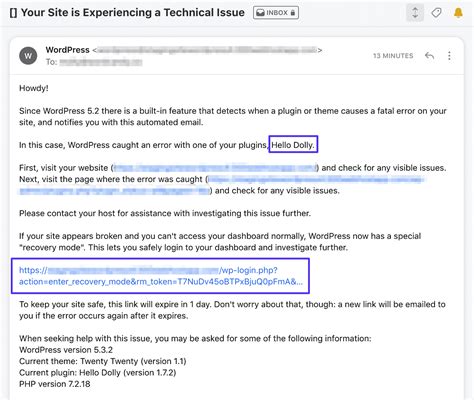Click the inbox tray icon in badge
Screen dimensions: 474x400
(260, 13)
